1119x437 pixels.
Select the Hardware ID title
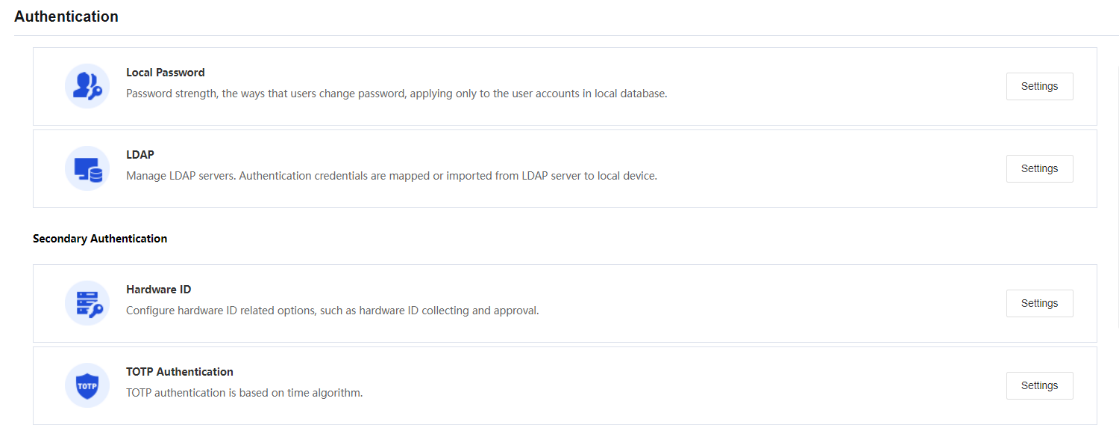(158, 289)
